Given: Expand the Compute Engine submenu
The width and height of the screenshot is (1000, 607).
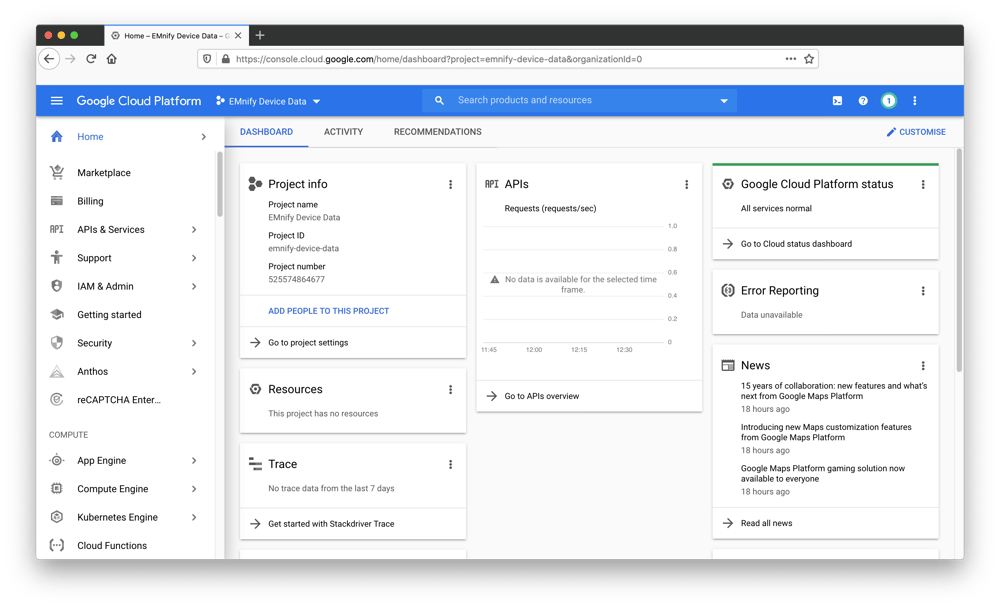Looking at the screenshot, I should [x=194, y=488].
